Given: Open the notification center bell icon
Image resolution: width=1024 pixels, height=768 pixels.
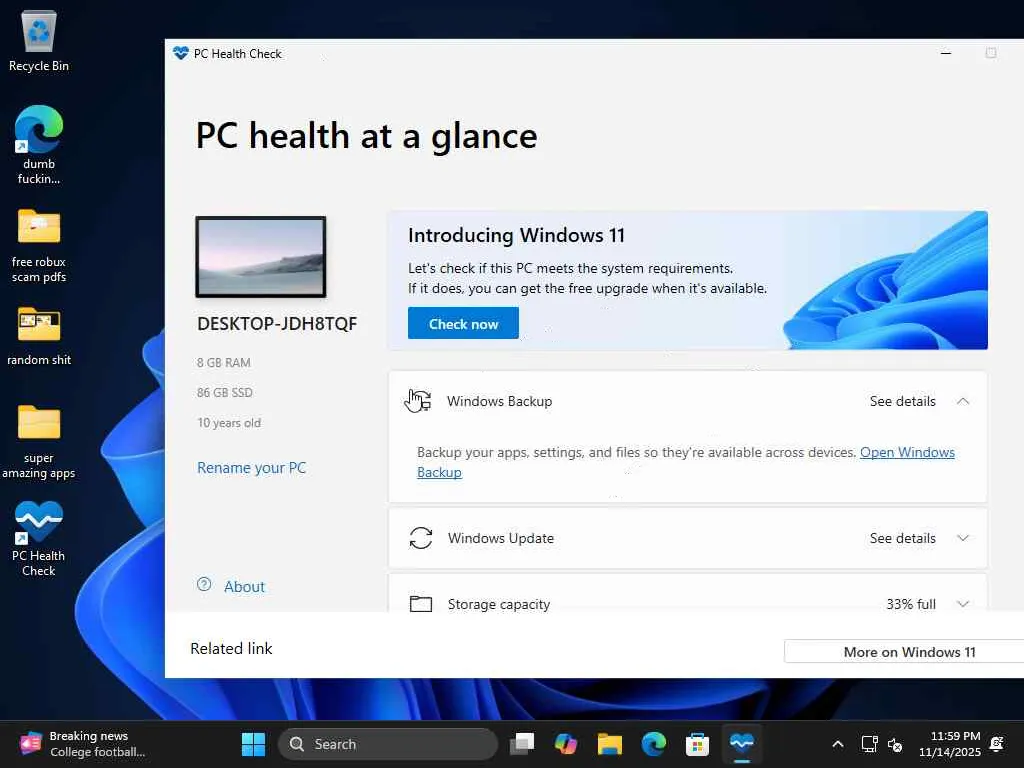Looking at the screenshot, I should coord(997,744).
